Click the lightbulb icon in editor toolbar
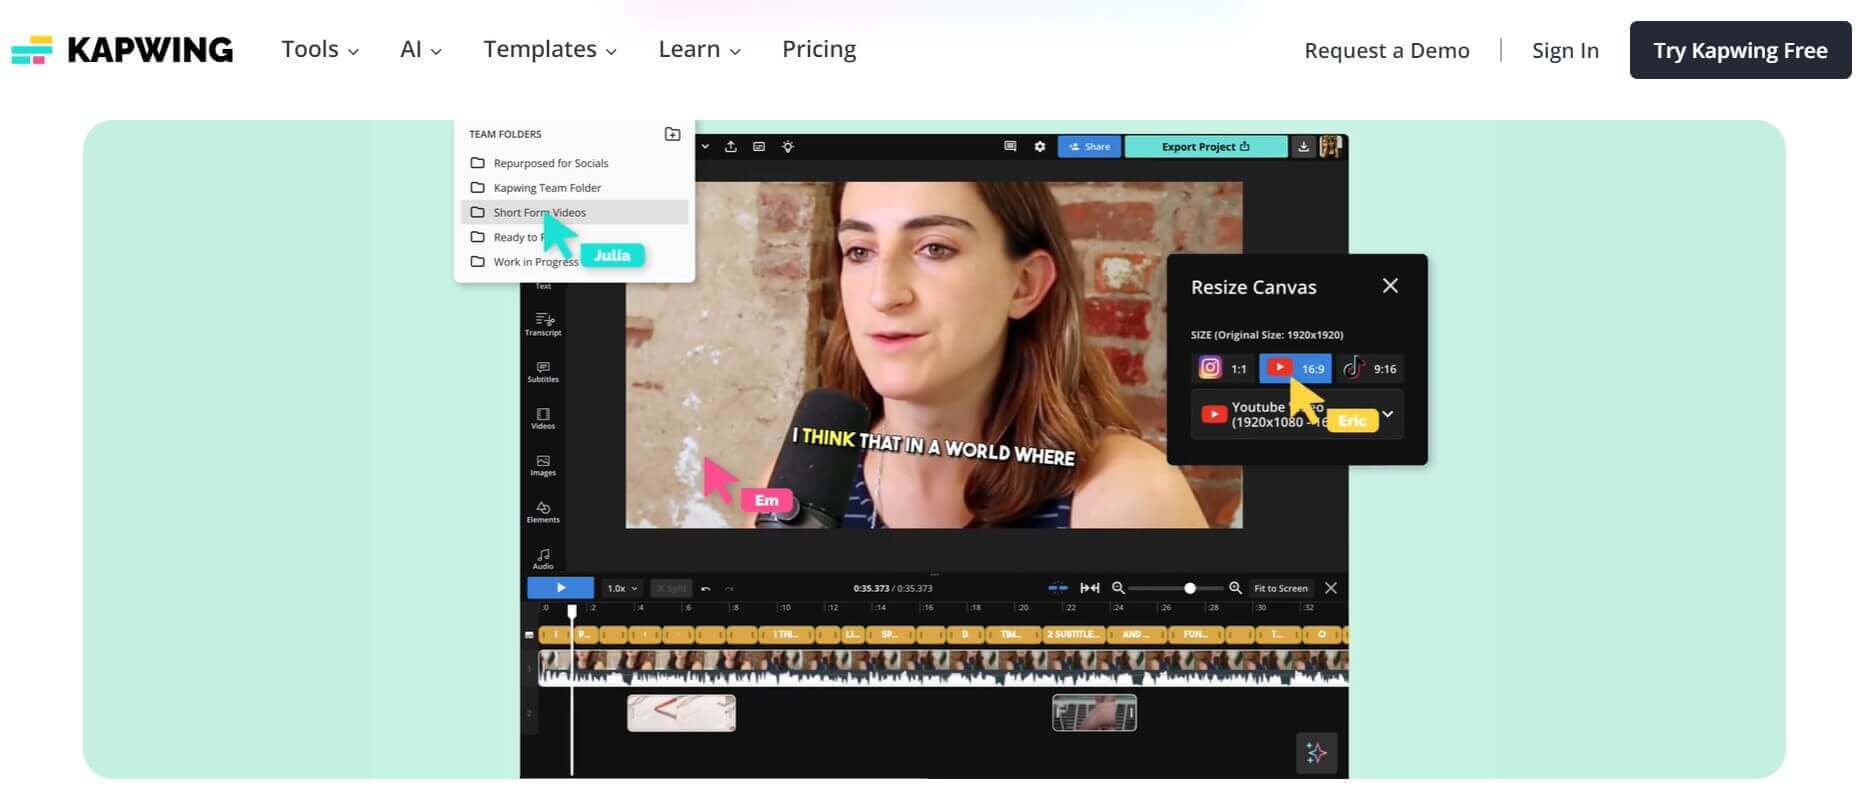 click(788, 147)
